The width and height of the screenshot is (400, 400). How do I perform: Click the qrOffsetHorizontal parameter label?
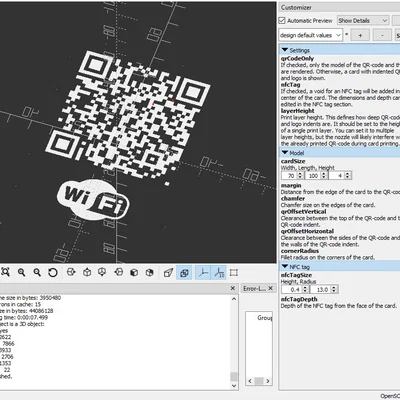coord(307,231)
